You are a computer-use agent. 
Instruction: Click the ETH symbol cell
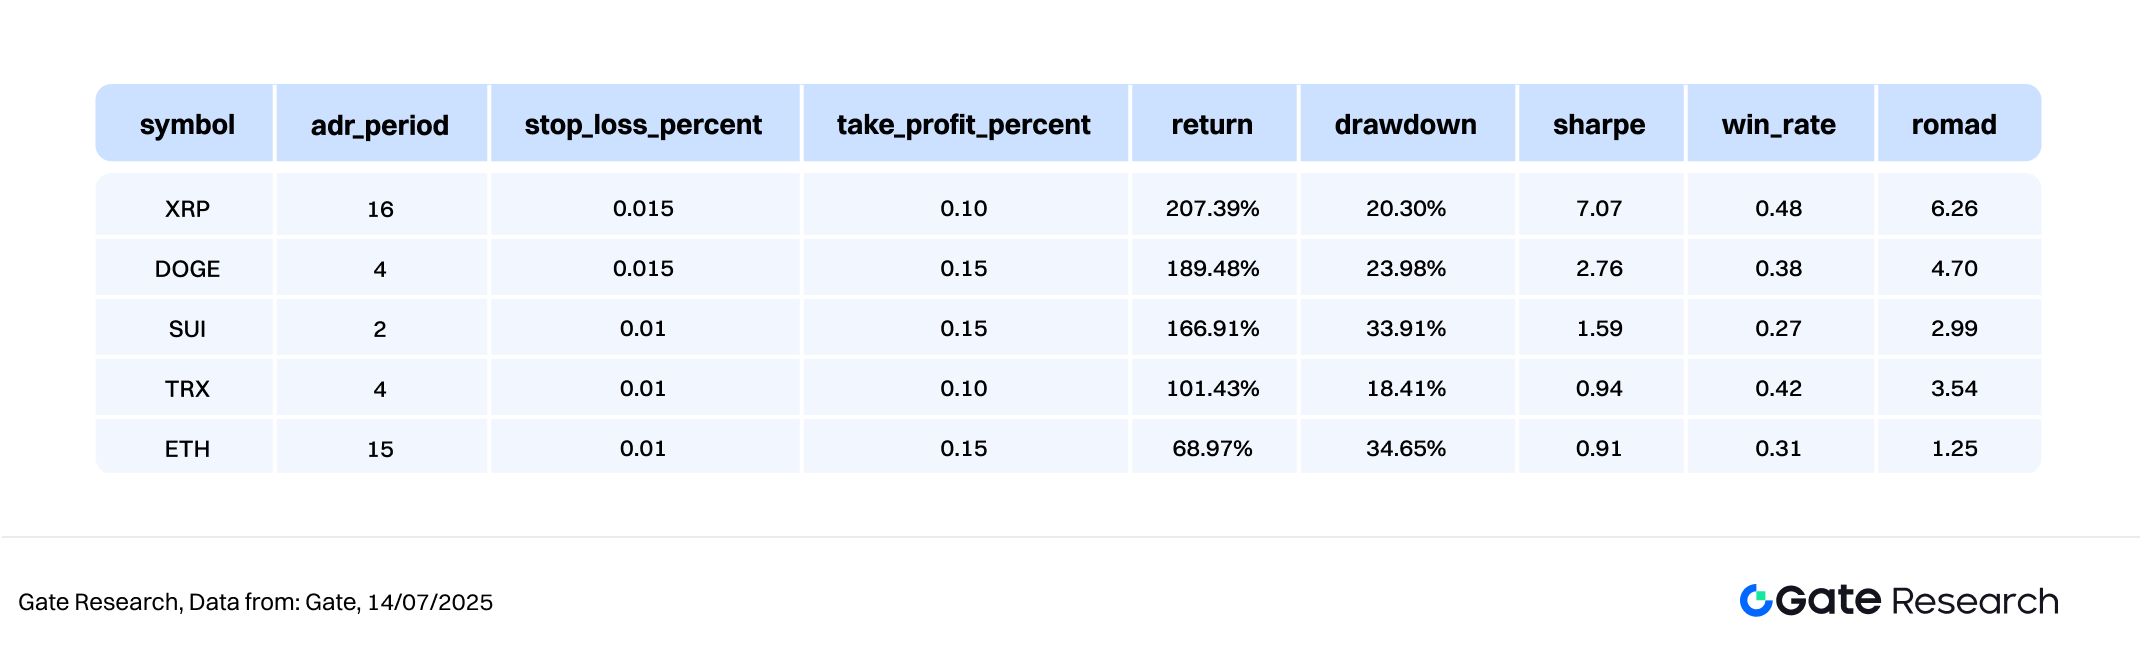click(x=187, y=449)
